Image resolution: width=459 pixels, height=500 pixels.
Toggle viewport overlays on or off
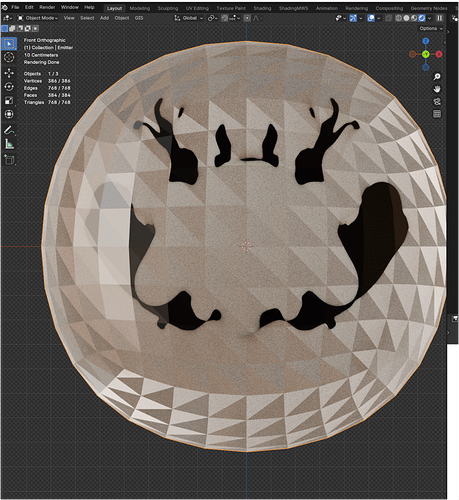371,18
